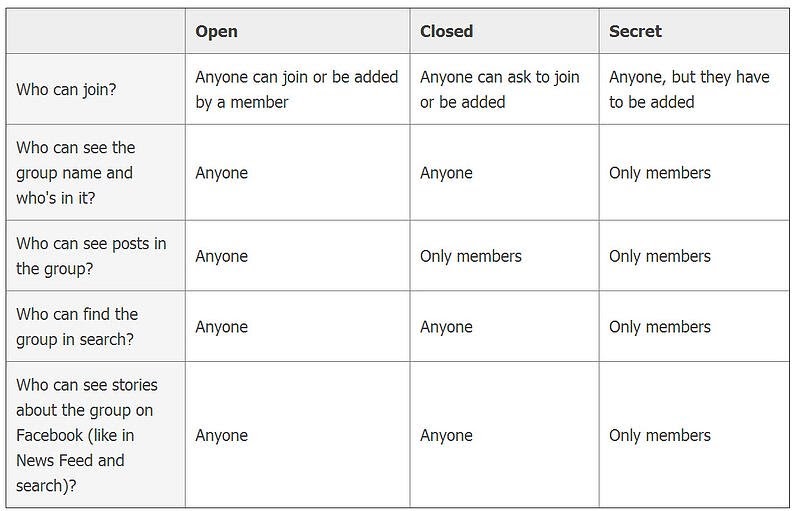Viewport: 792px width, 511px height.
Task: Select 'Who can see posts' row label
Action: (x=91, y=256)
